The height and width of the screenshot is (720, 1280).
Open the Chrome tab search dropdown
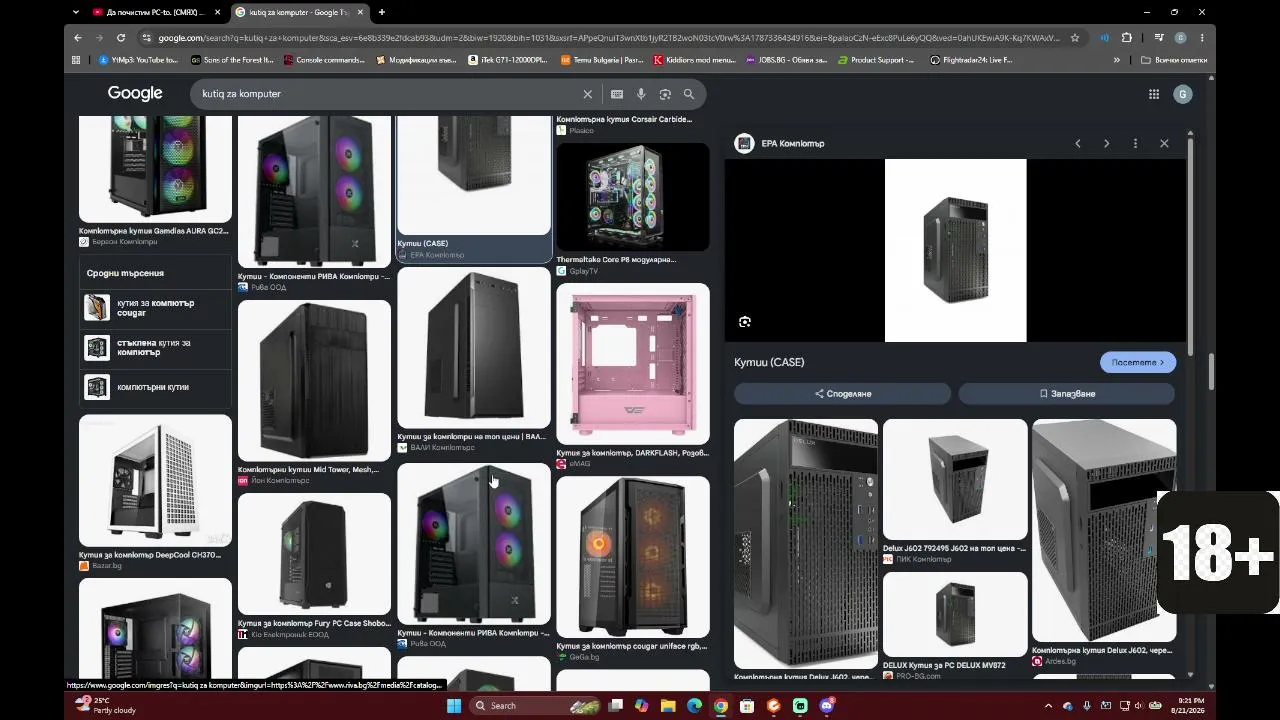[76, 12]
